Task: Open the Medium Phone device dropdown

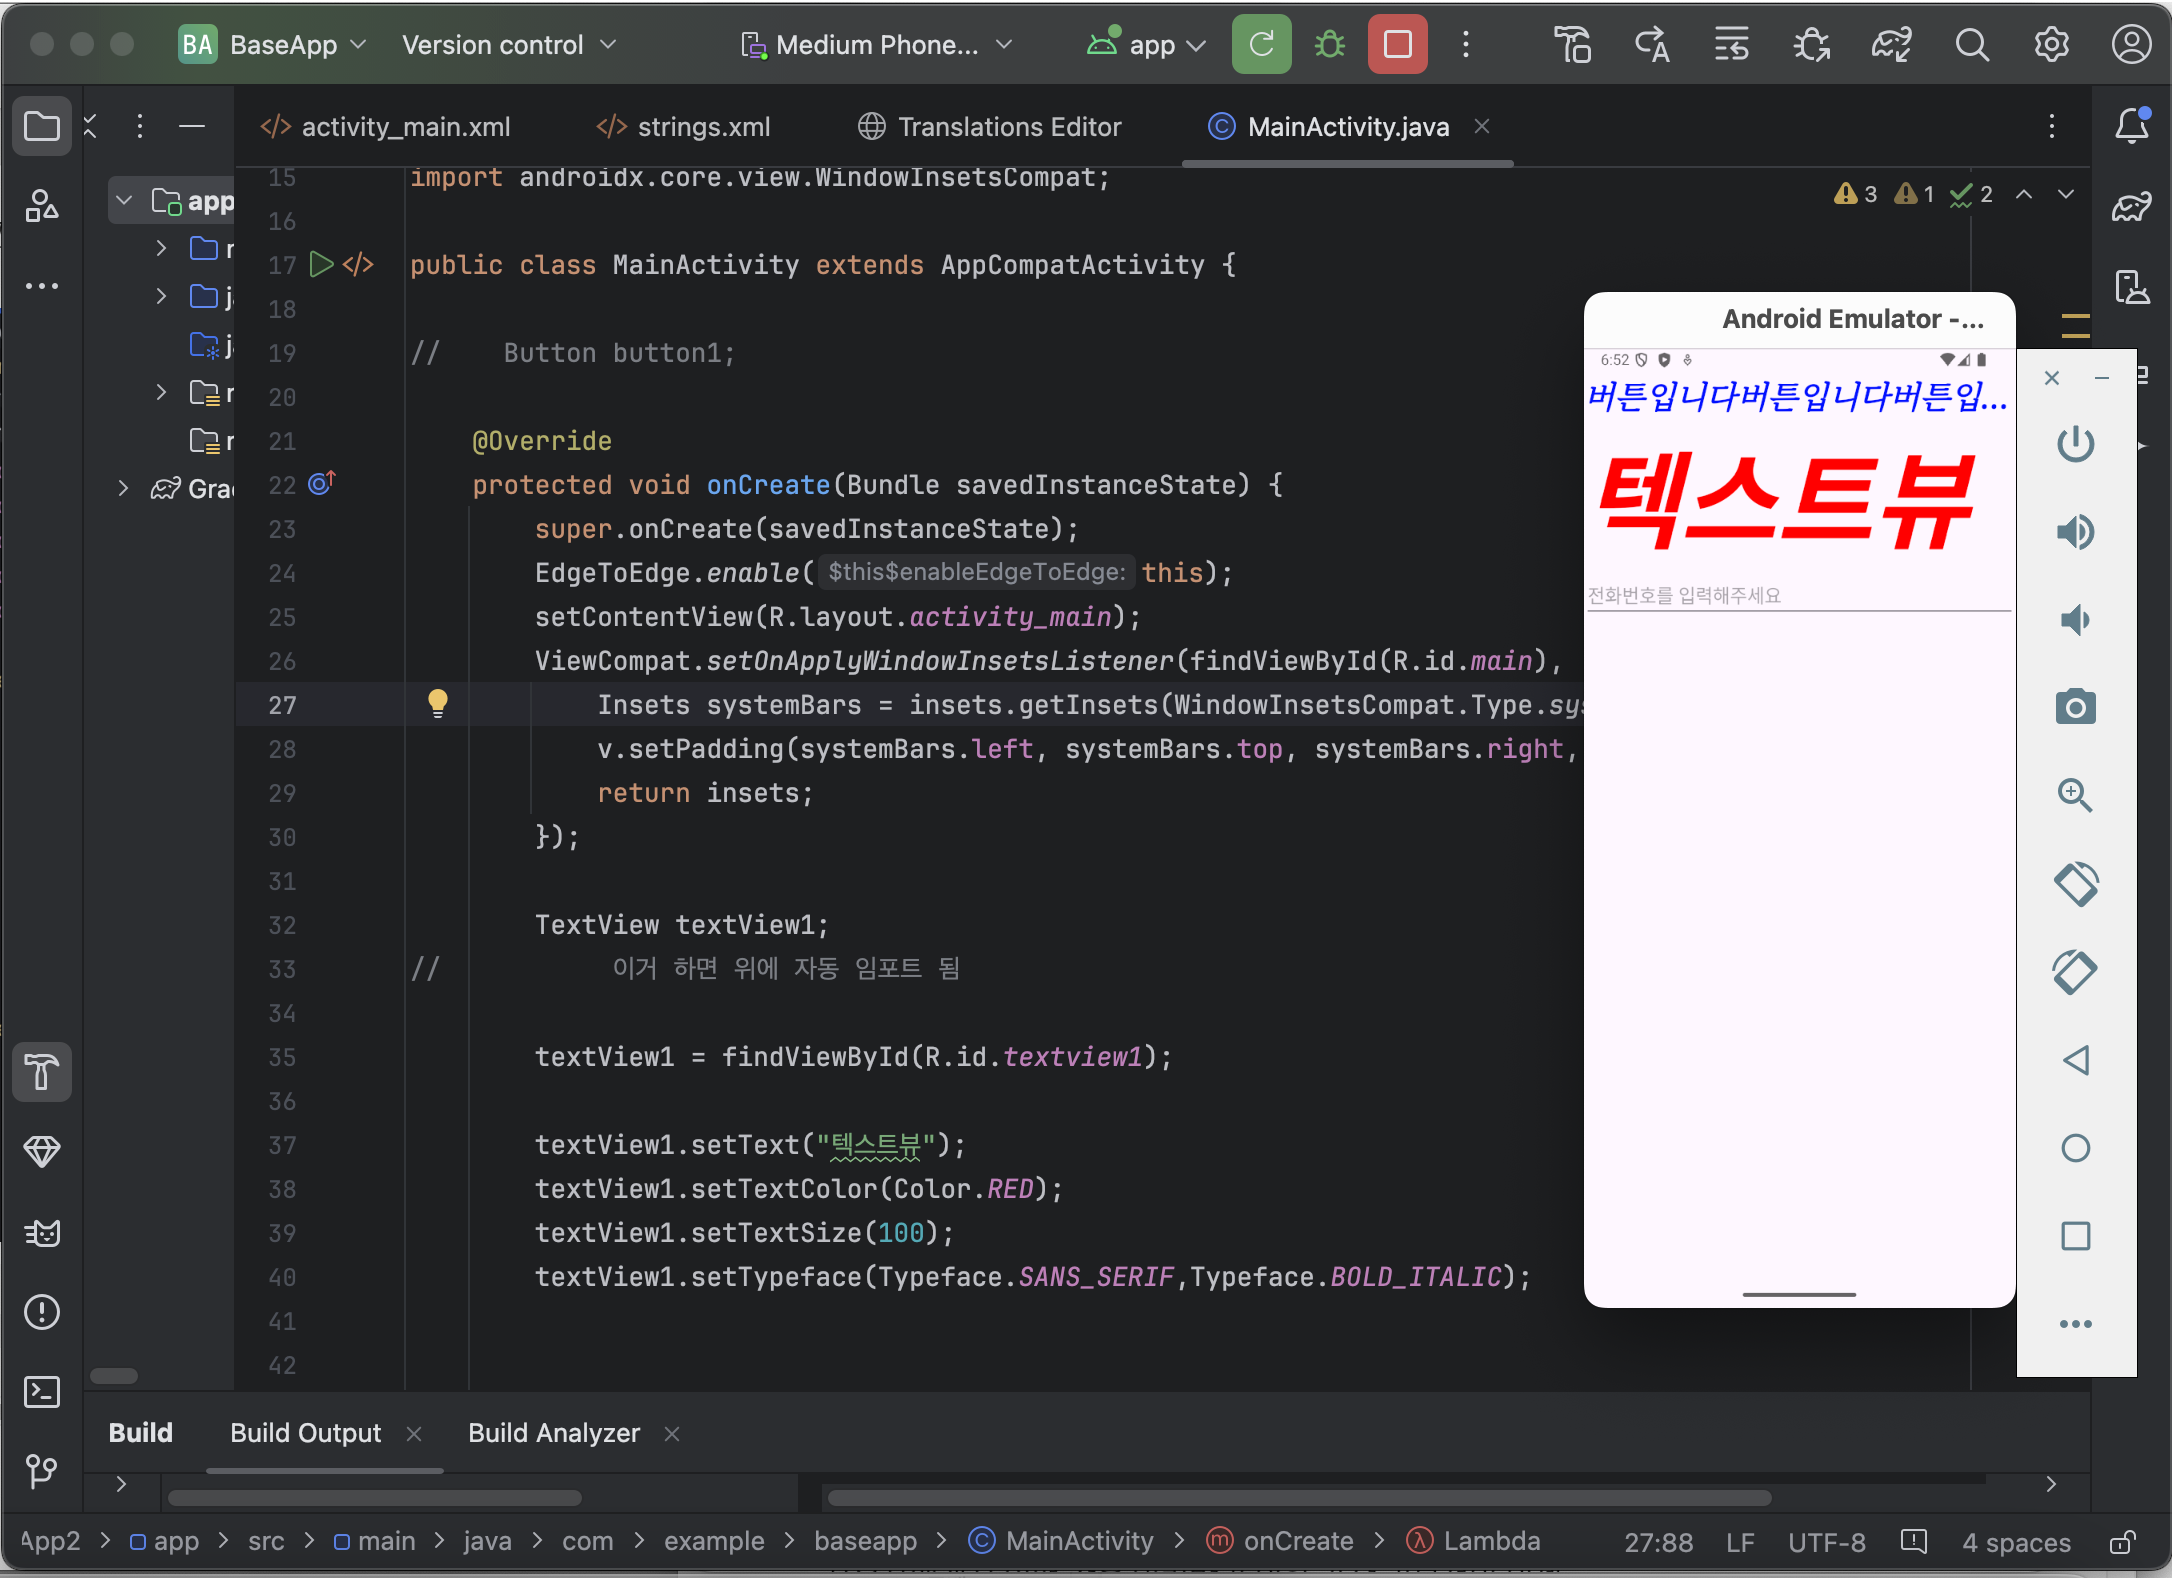Action: coord(877,45)
